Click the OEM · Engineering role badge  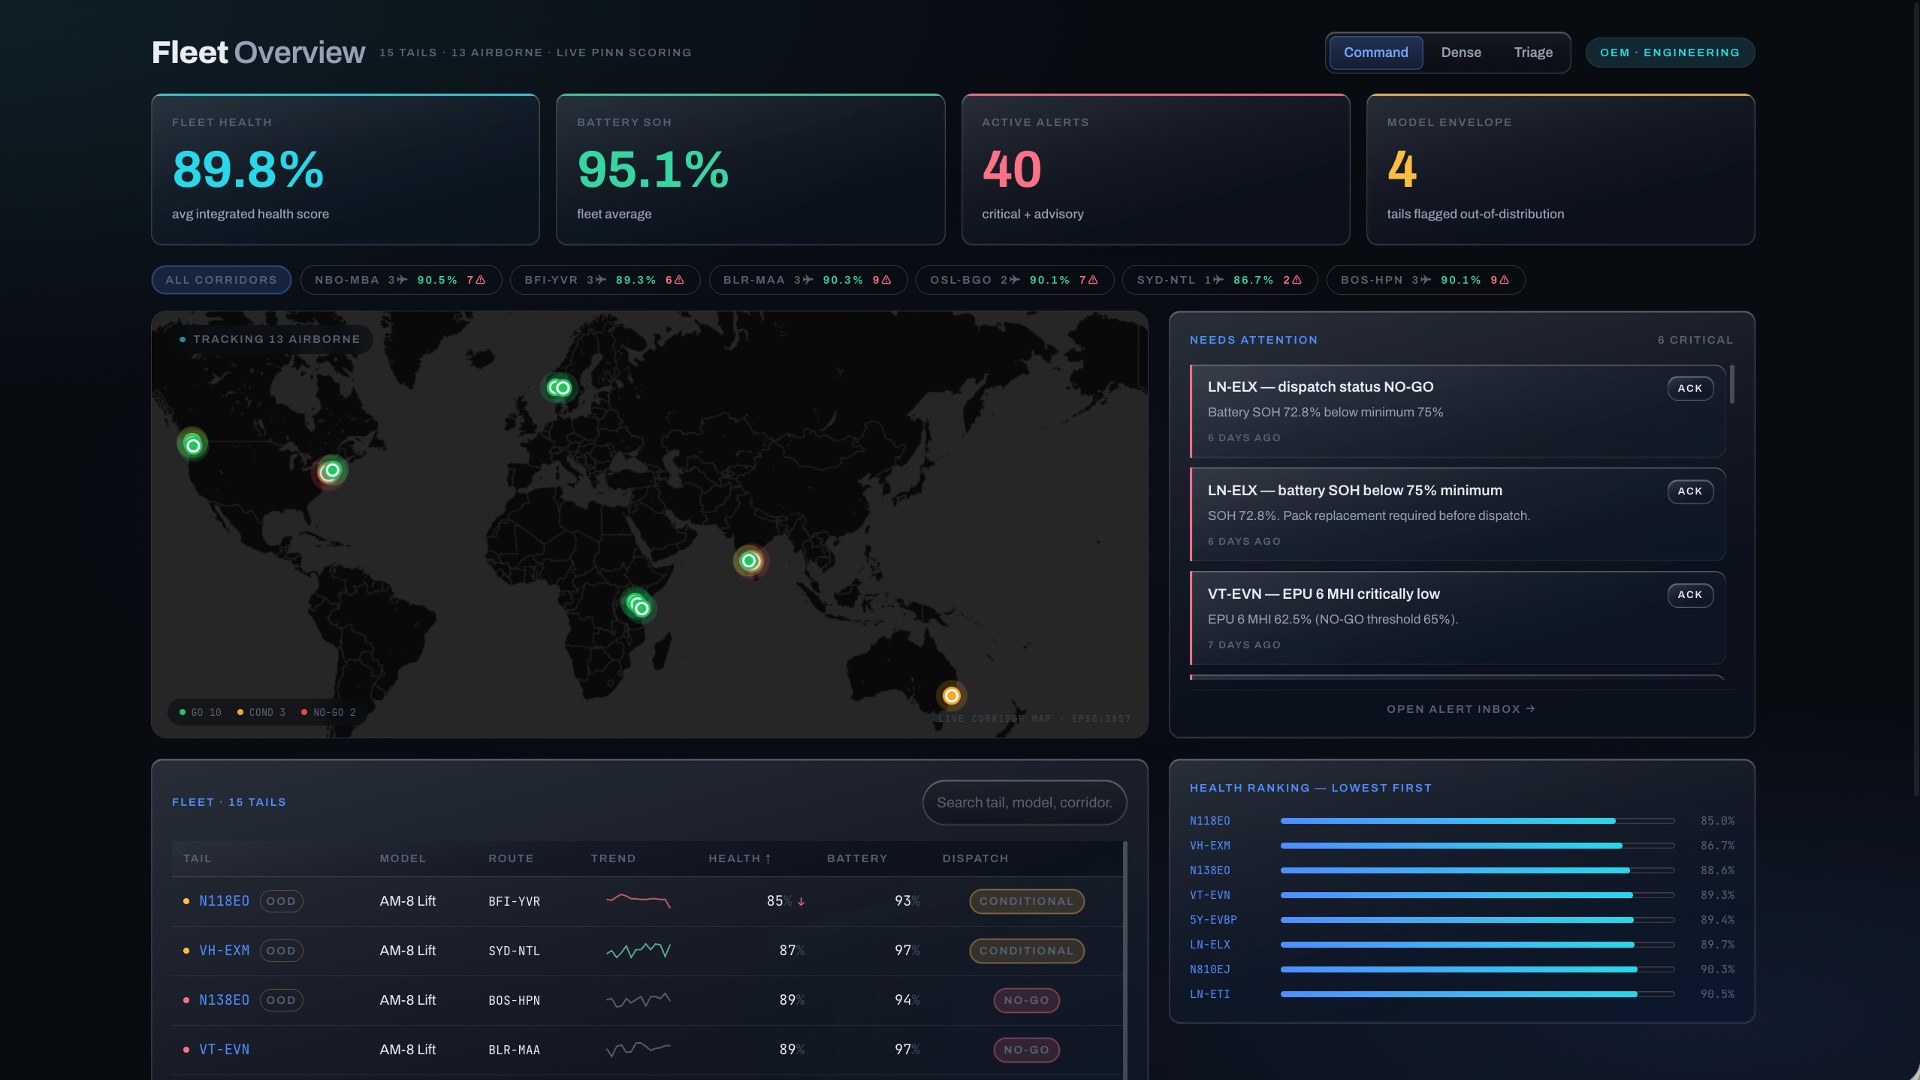pos(1669,53)
